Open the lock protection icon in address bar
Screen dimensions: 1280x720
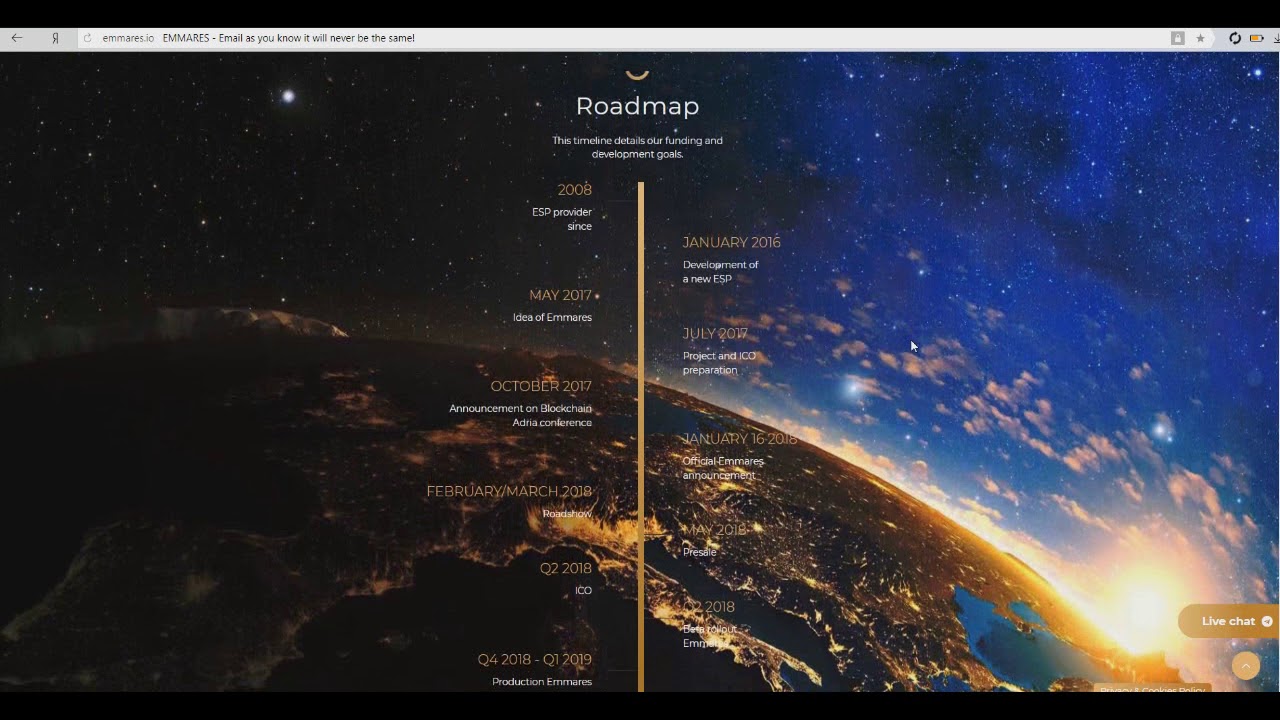(x=1178, y=38)
